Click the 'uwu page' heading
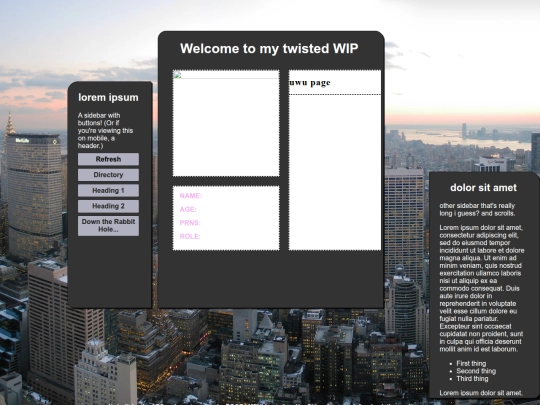This screenshot has width=540, height=405. 309,83
